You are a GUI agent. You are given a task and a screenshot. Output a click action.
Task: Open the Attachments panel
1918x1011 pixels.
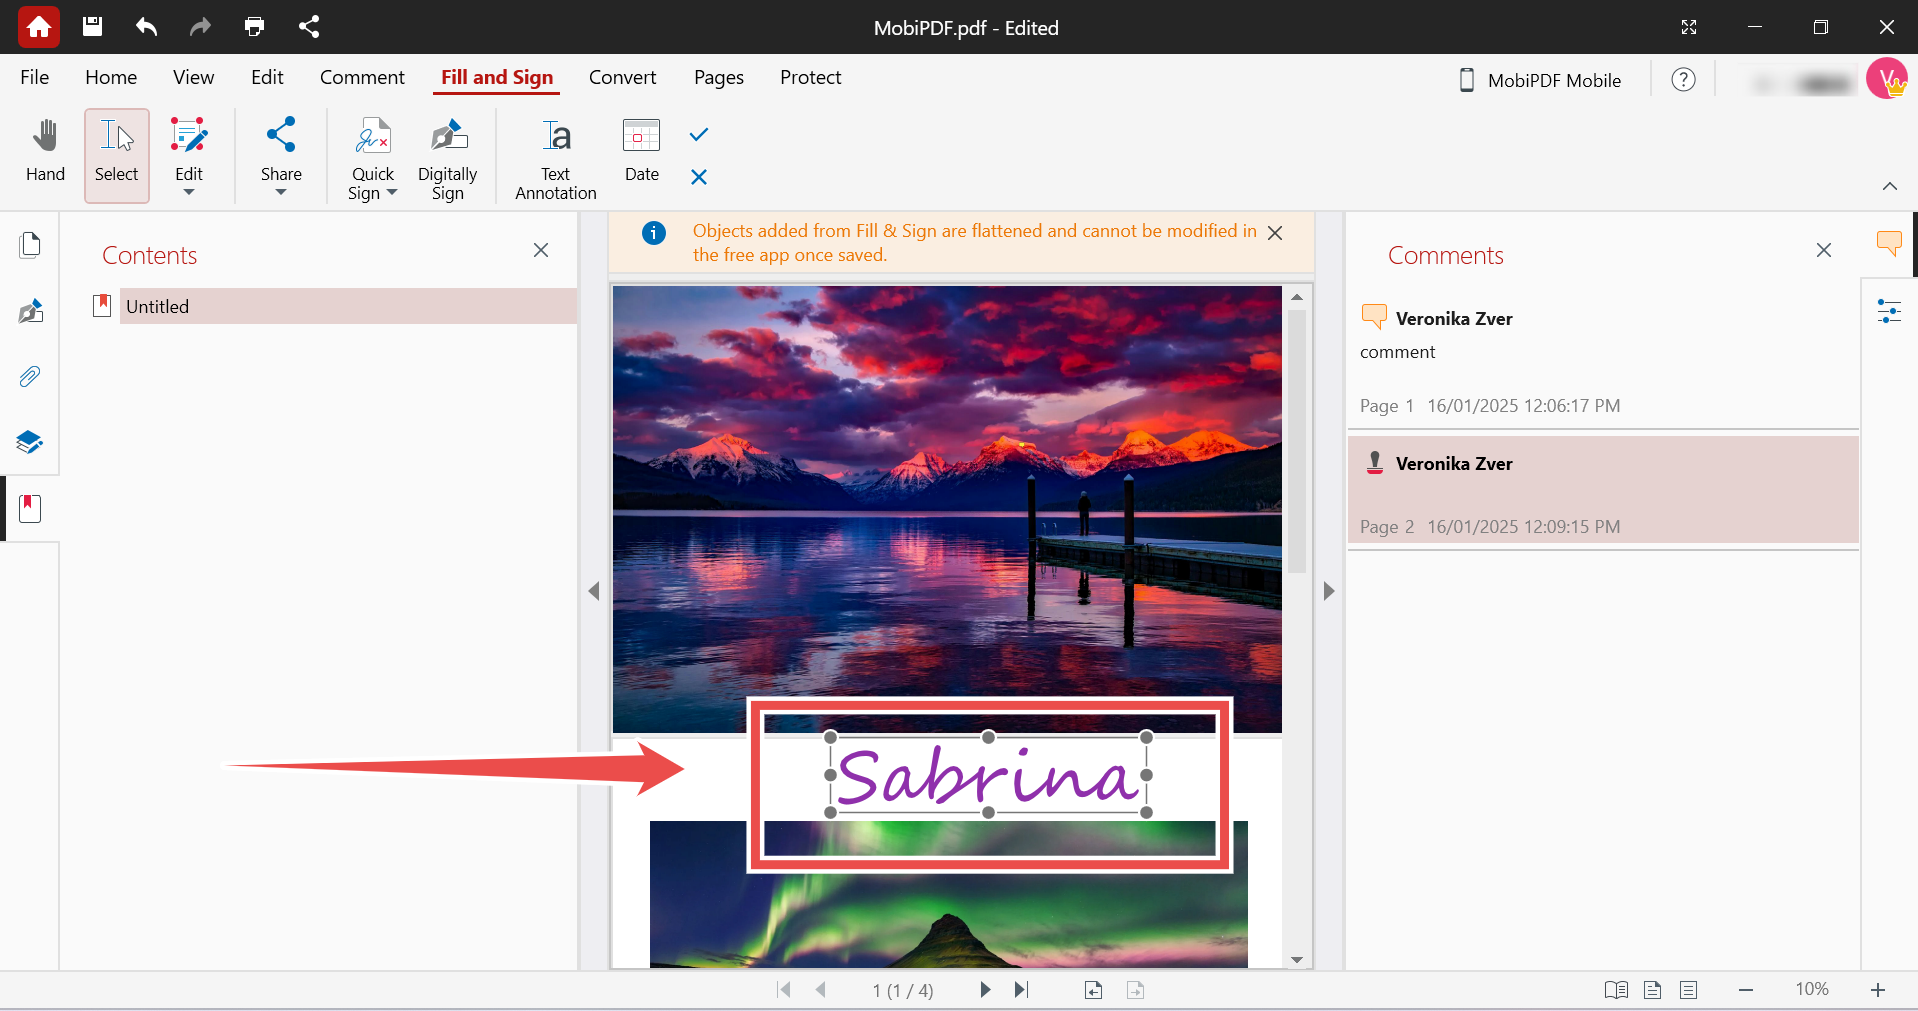[30, 376]
